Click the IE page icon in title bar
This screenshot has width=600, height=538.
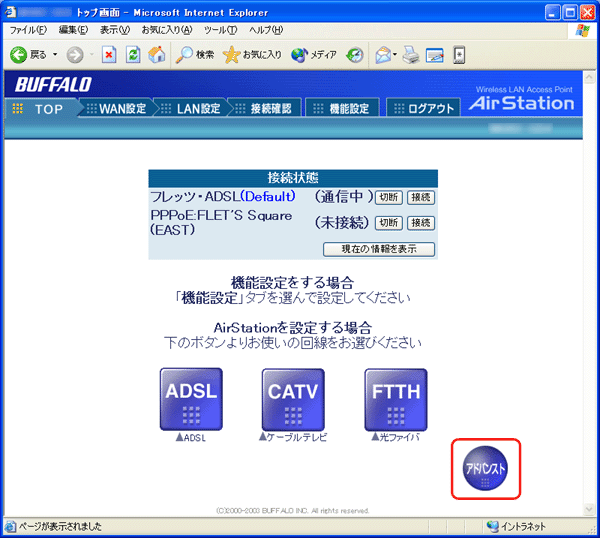10,13
